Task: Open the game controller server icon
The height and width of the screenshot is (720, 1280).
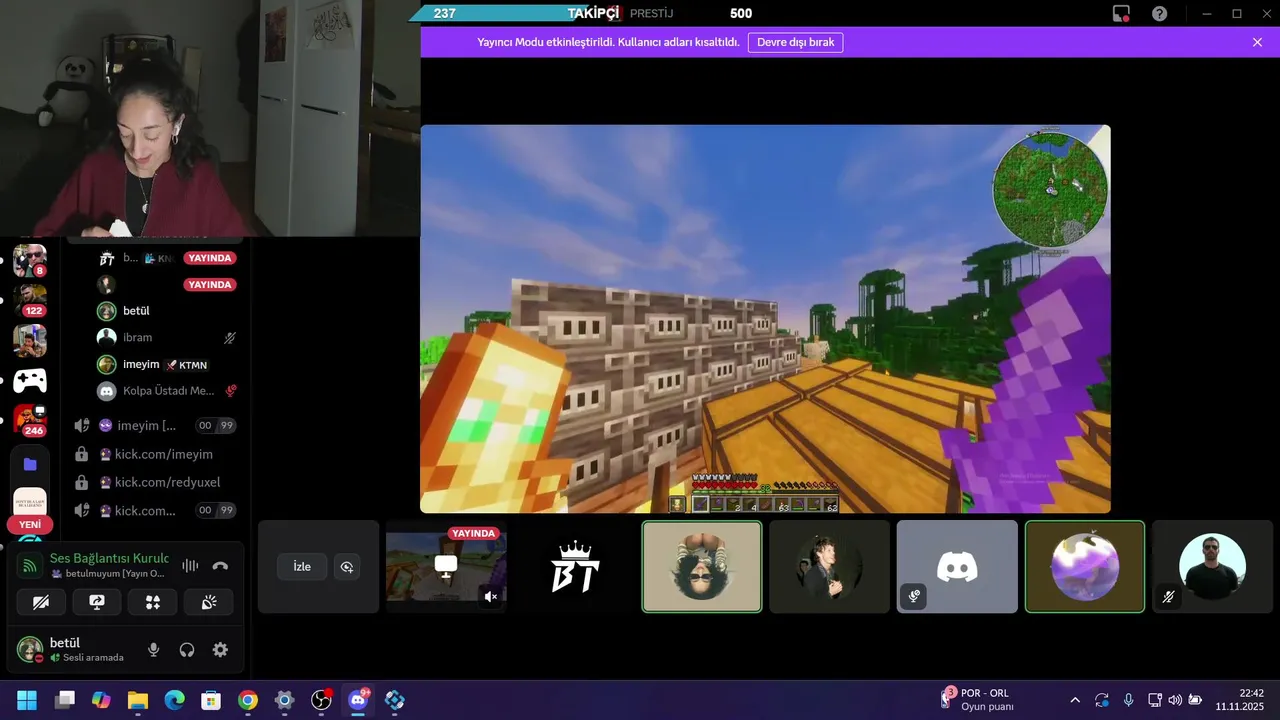Action: coord(30,381)
